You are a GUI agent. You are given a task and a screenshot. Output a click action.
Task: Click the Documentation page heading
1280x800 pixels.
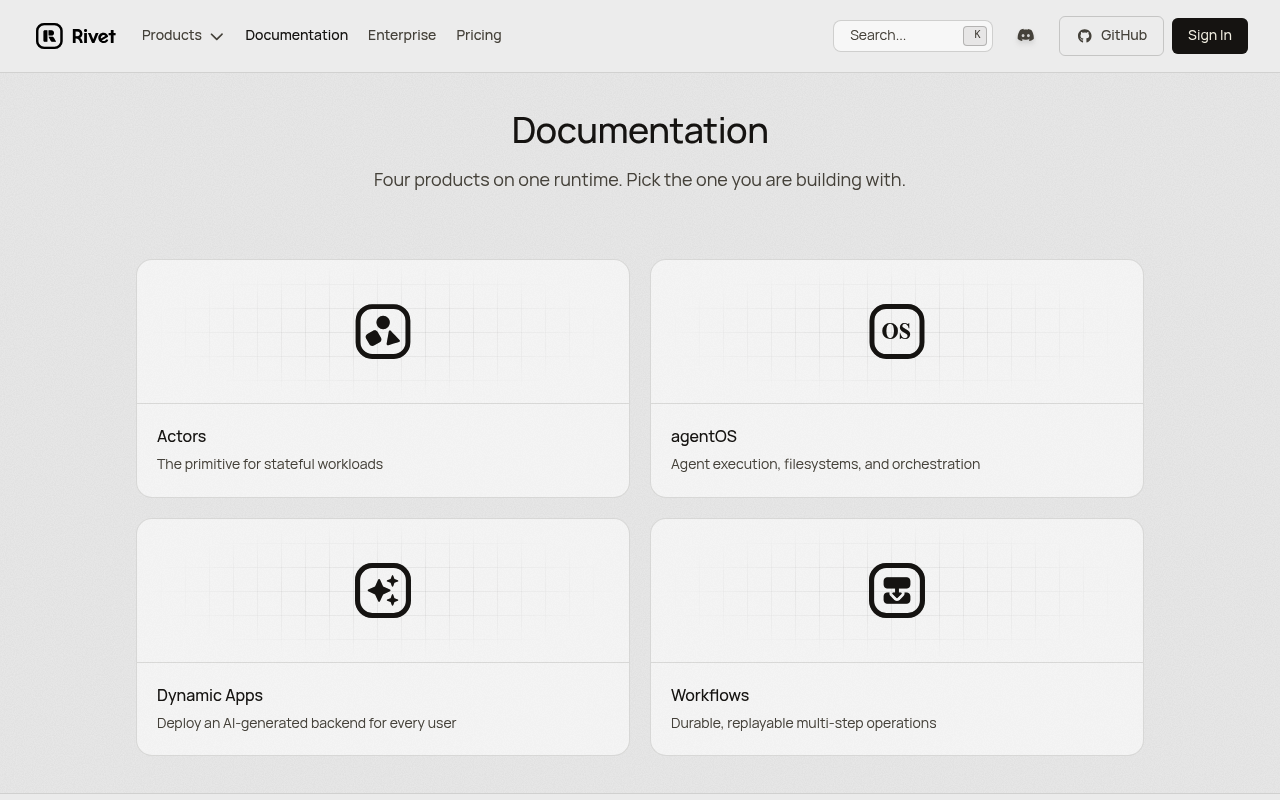(x=640, y=130)
